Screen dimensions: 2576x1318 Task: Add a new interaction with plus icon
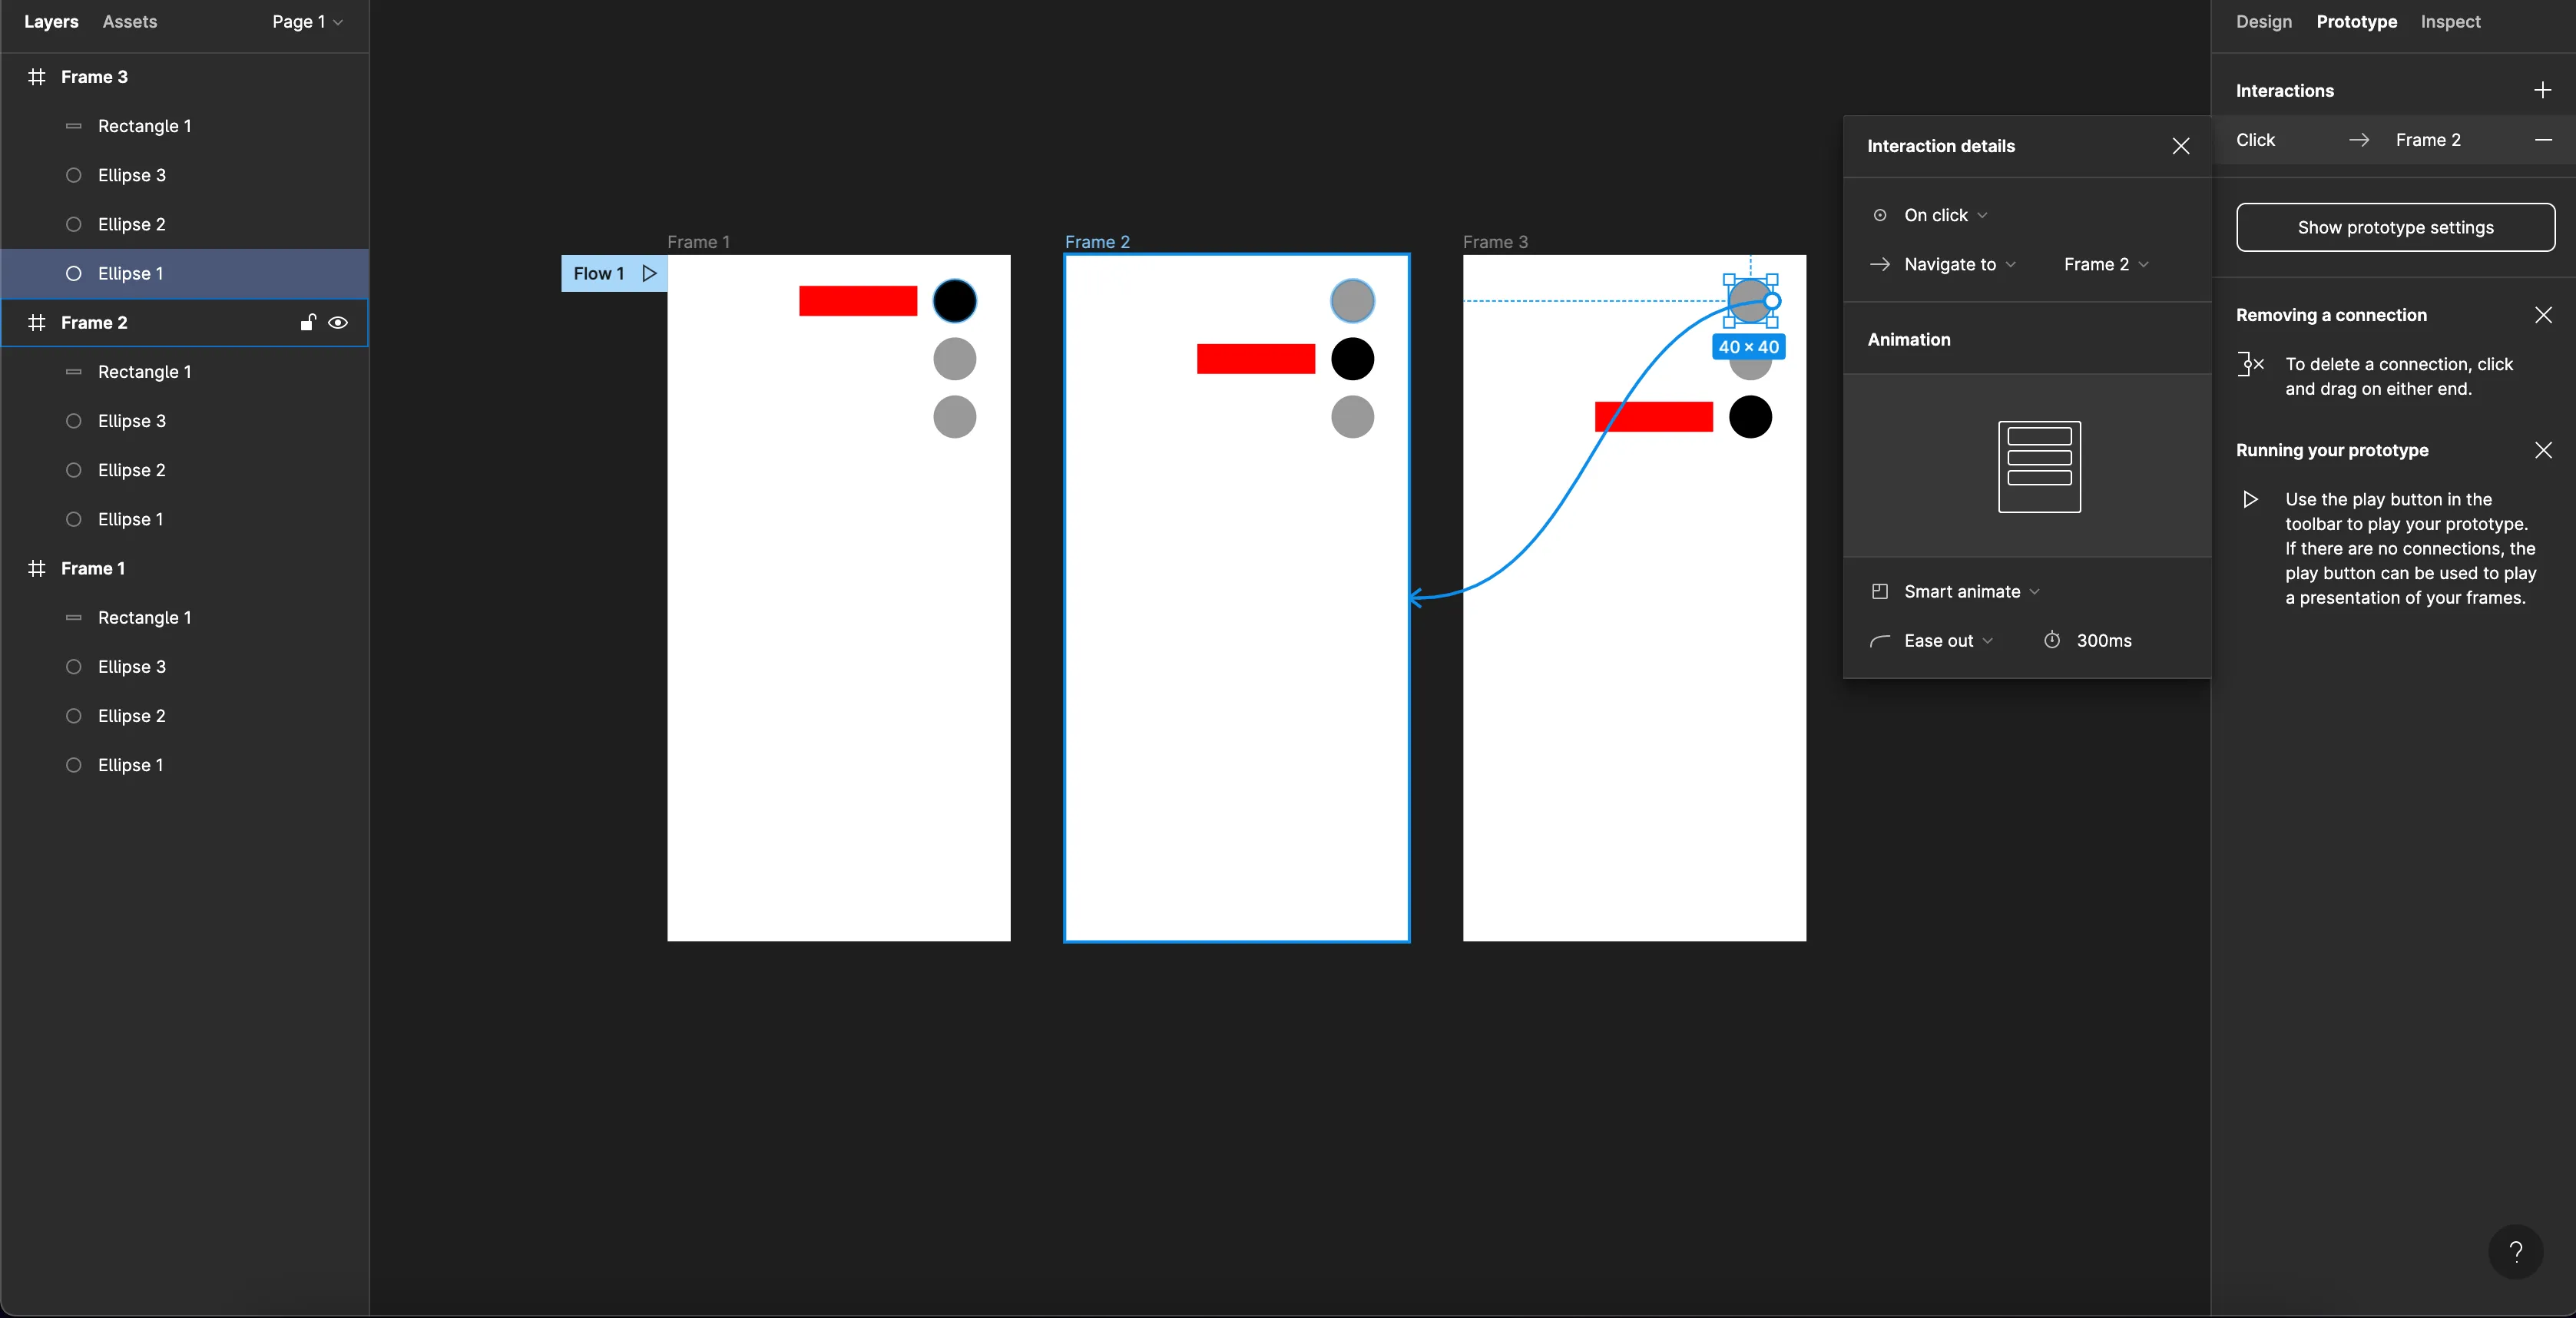(2542, 90)
